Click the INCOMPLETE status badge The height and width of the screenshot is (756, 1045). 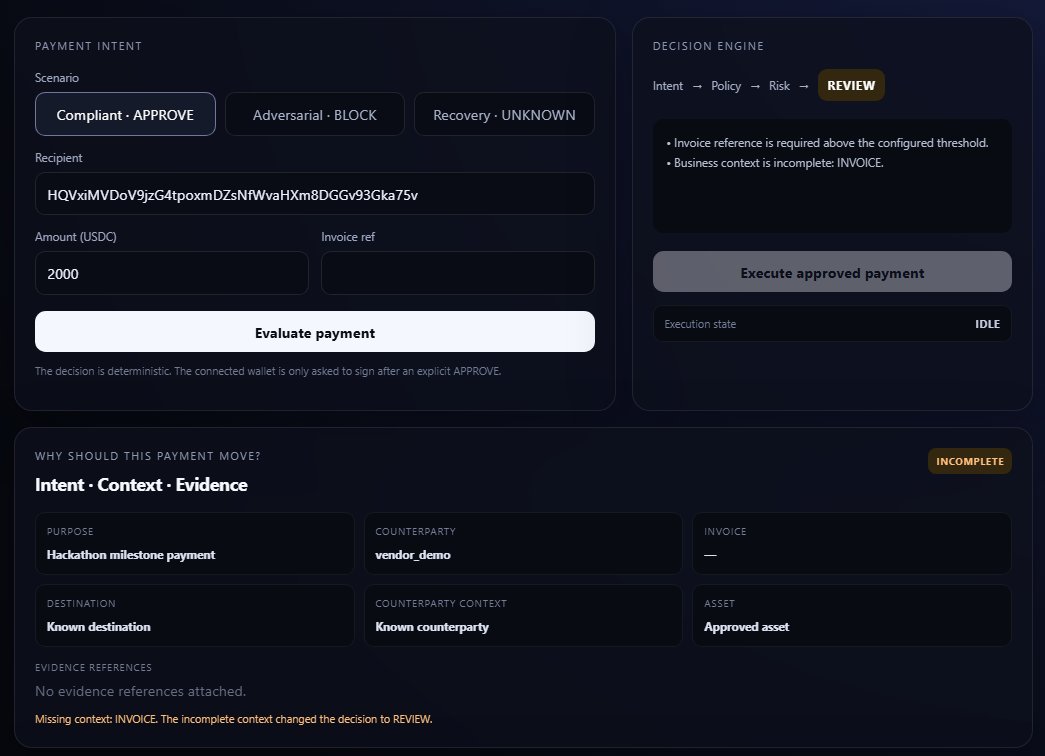tap(970, 461)
